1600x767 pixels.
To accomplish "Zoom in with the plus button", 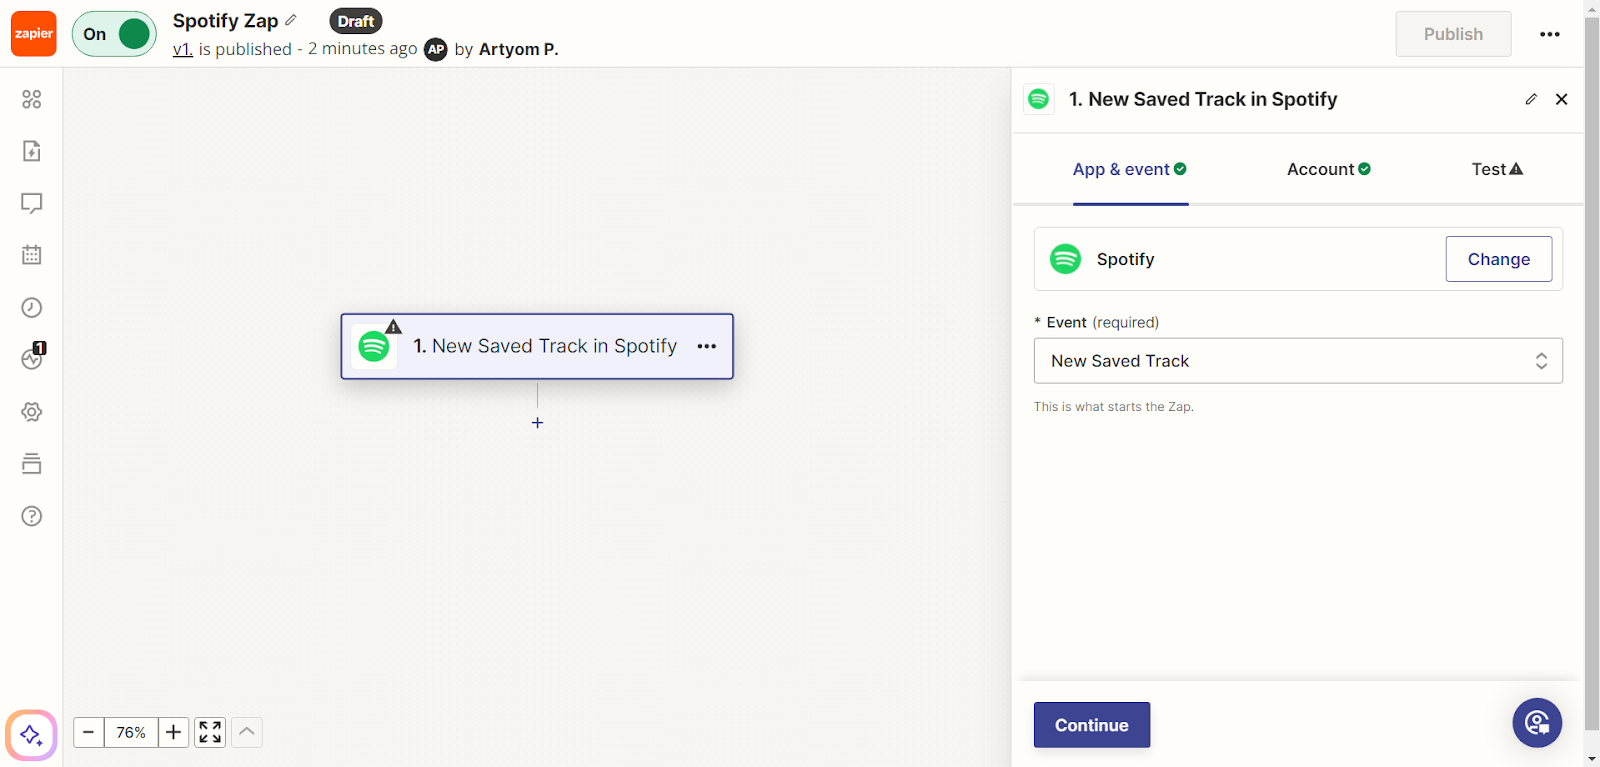I will (x=173, y=732).
